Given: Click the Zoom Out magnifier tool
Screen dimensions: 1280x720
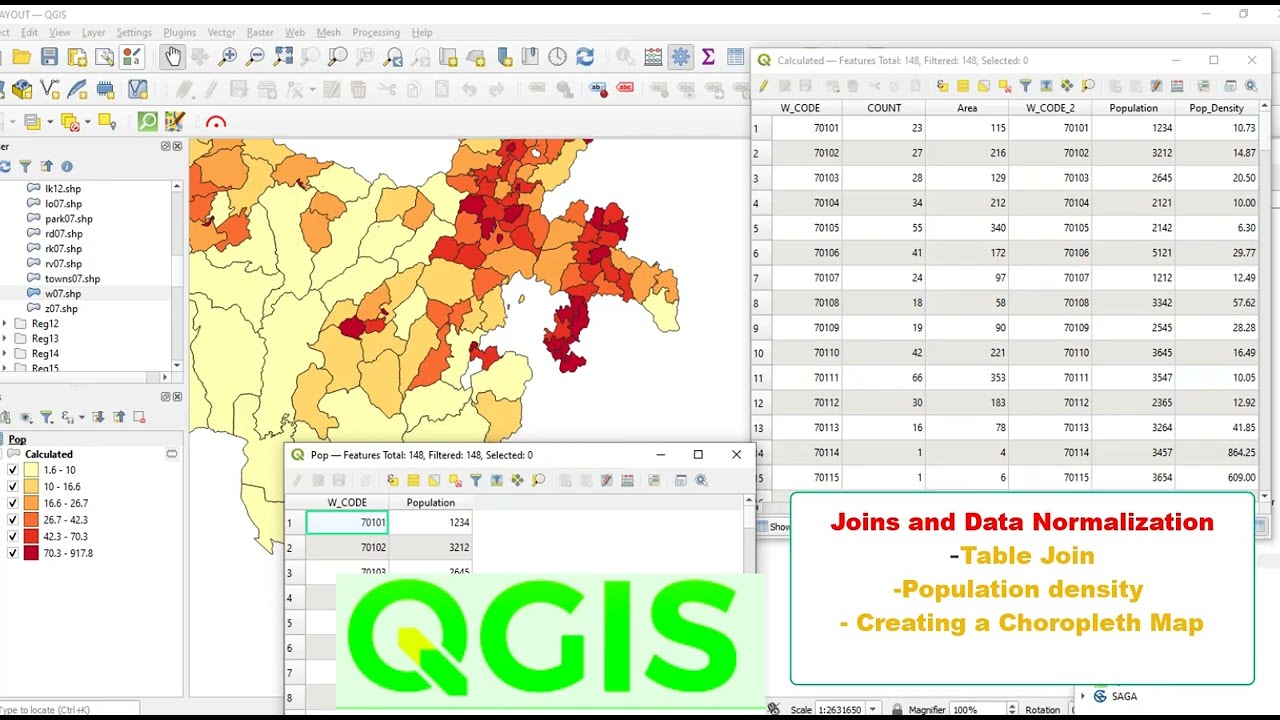Looking at the screenshot, I should click(x=255, y=57).
